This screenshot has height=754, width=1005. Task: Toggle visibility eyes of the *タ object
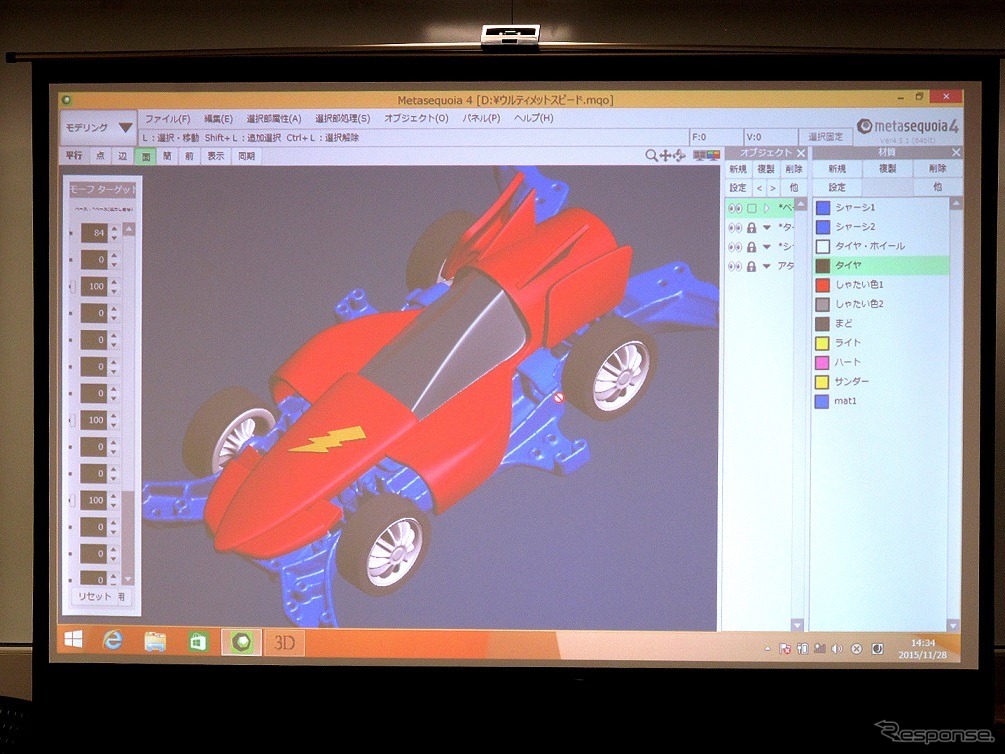pyautogui.click(x=735, y=228)
